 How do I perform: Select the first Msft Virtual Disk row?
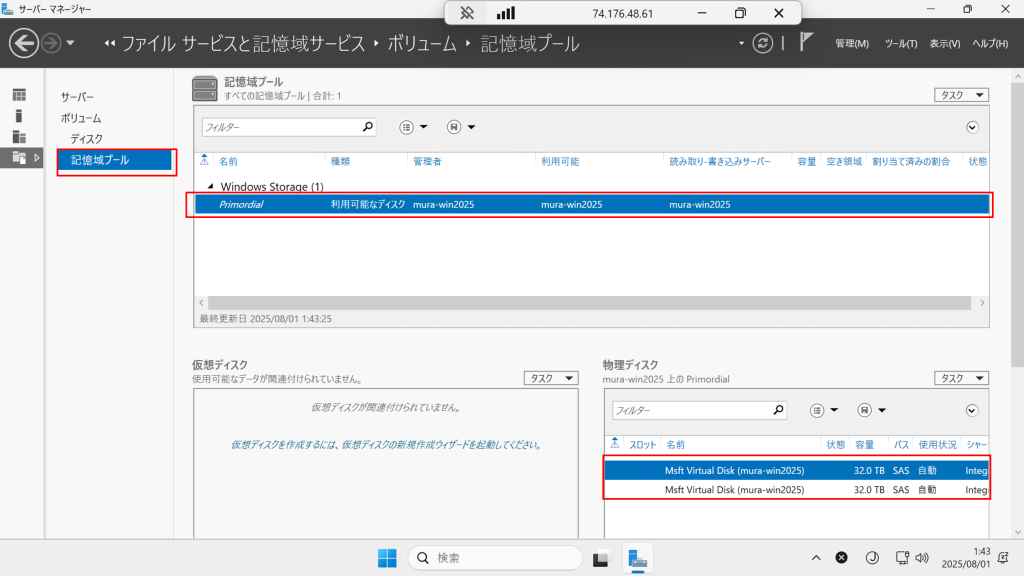coord(796,470)
